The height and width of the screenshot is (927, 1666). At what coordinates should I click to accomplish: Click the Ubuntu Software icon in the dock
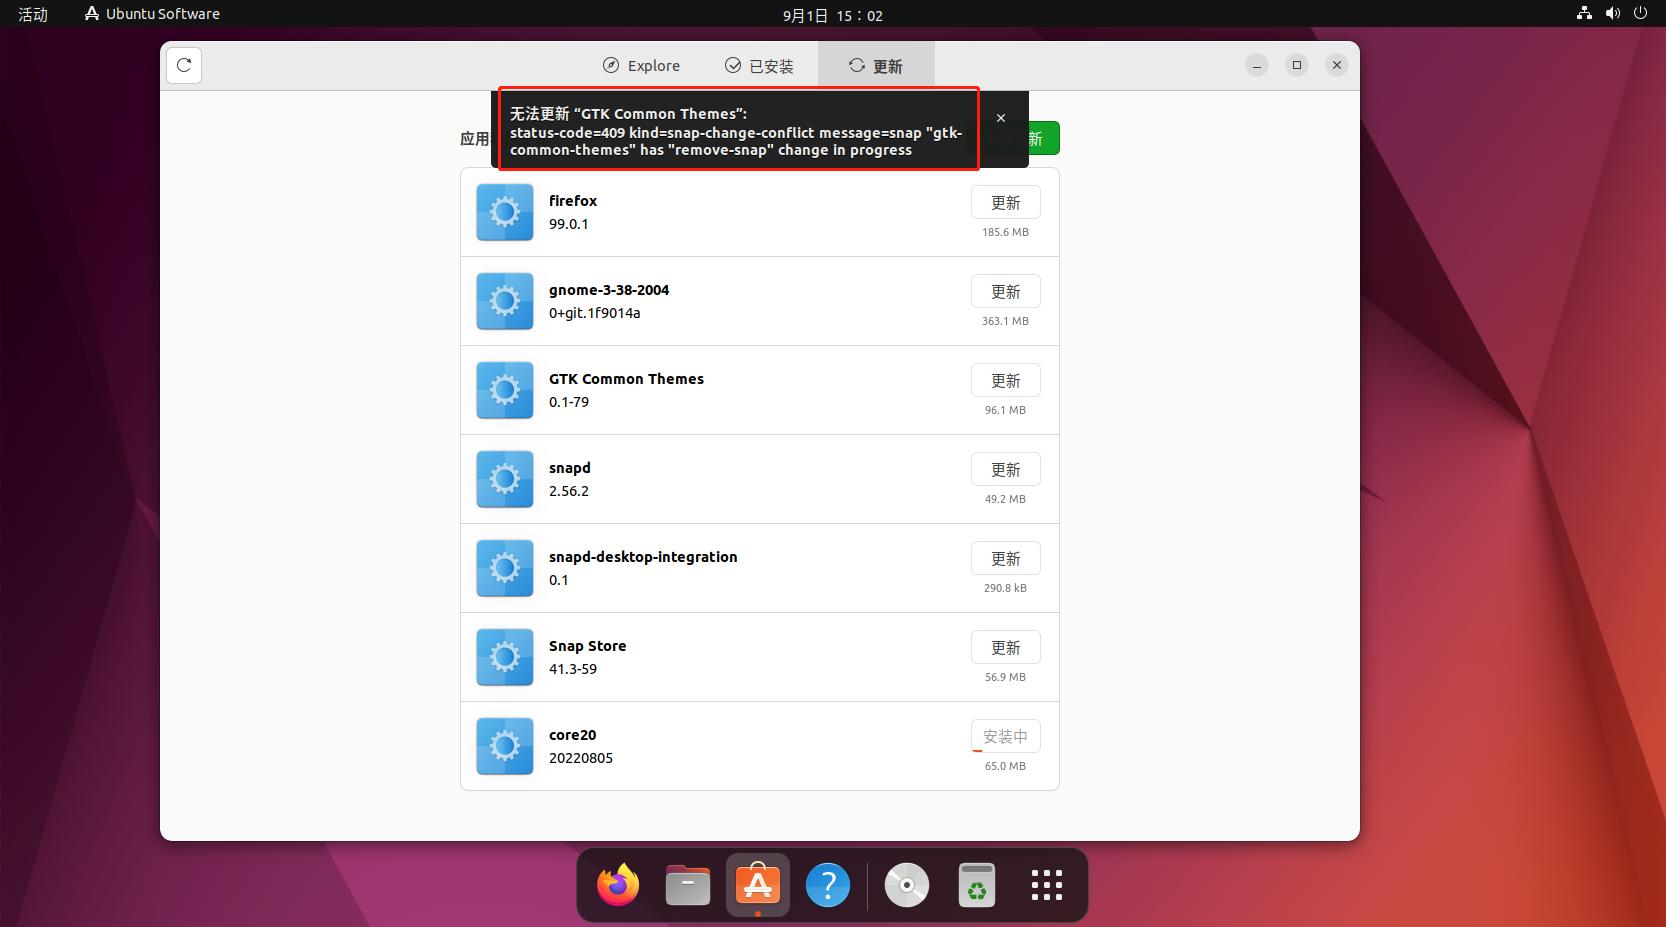[758, 885]
